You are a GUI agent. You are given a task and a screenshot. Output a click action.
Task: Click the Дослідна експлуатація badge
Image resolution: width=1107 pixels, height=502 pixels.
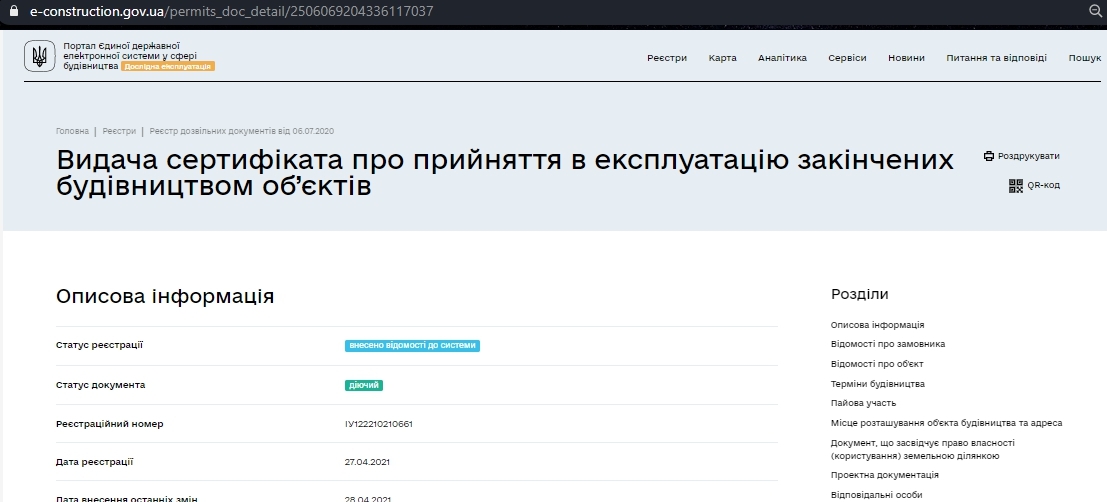pyautogui.click(x=168, y=66)
